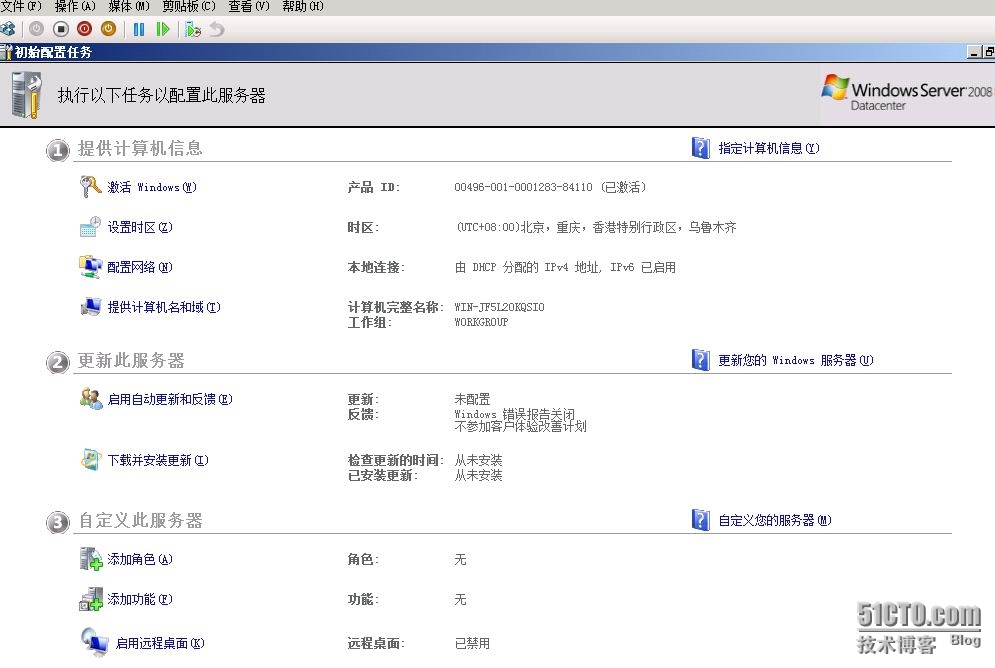Image resolution: width=995 pixels, height=668 pixels.
Task: Click the 配置网络 network icon
Action: (90, 266)
